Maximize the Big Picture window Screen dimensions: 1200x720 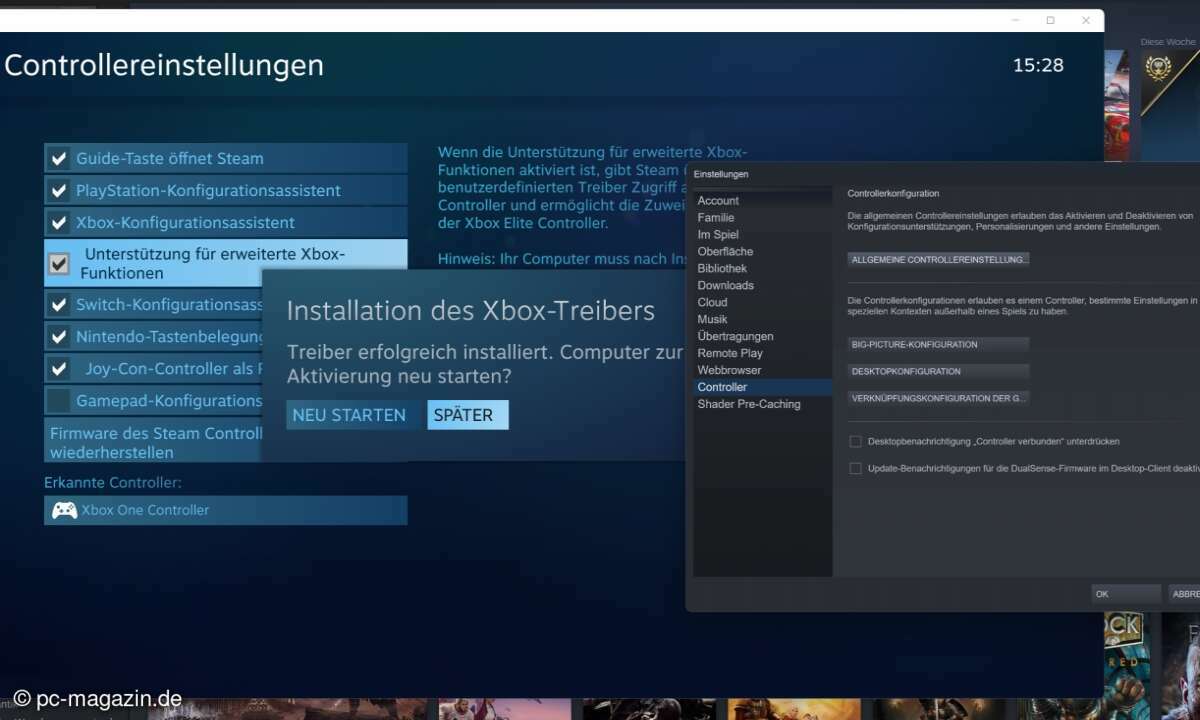pos(1050,20)
